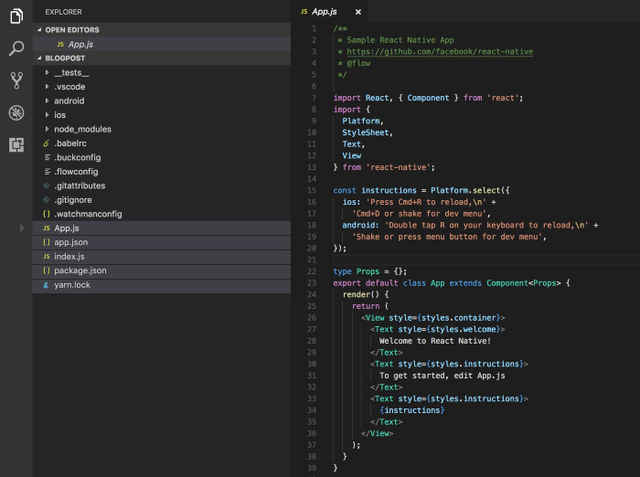
Task: Click the JS icon beside App.js in the BLOGPOST tree
Action: tap(47, 228)
